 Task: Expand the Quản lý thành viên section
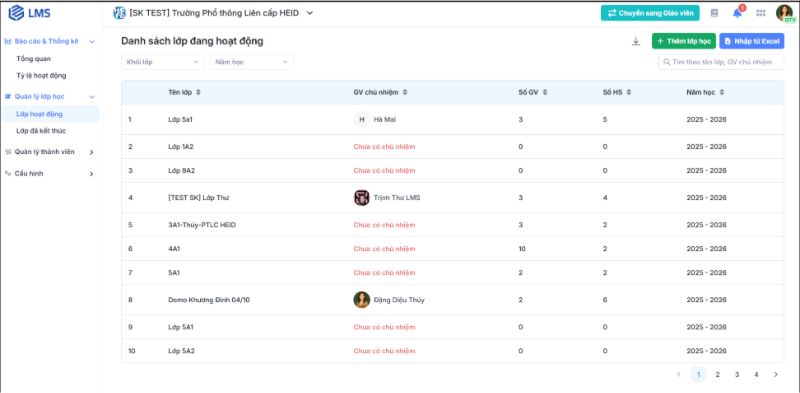(x=92, y=152)
